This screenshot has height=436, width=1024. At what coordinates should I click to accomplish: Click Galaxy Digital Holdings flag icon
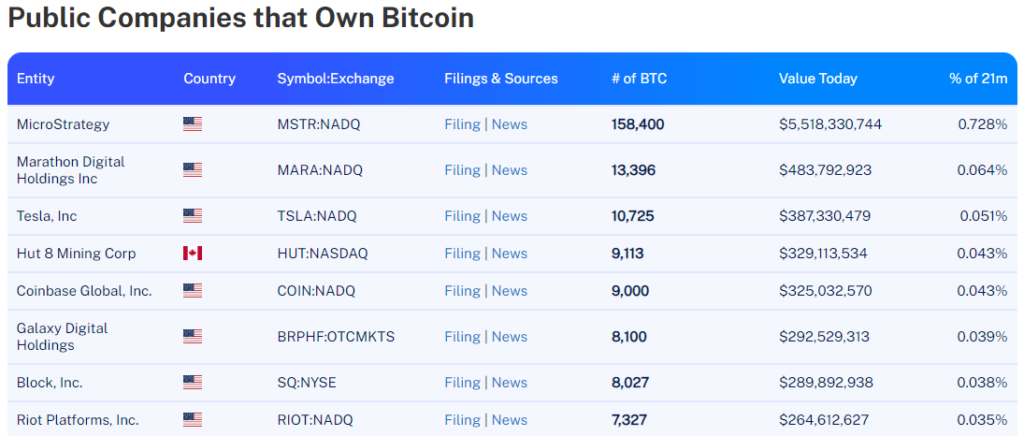[192, 337]
